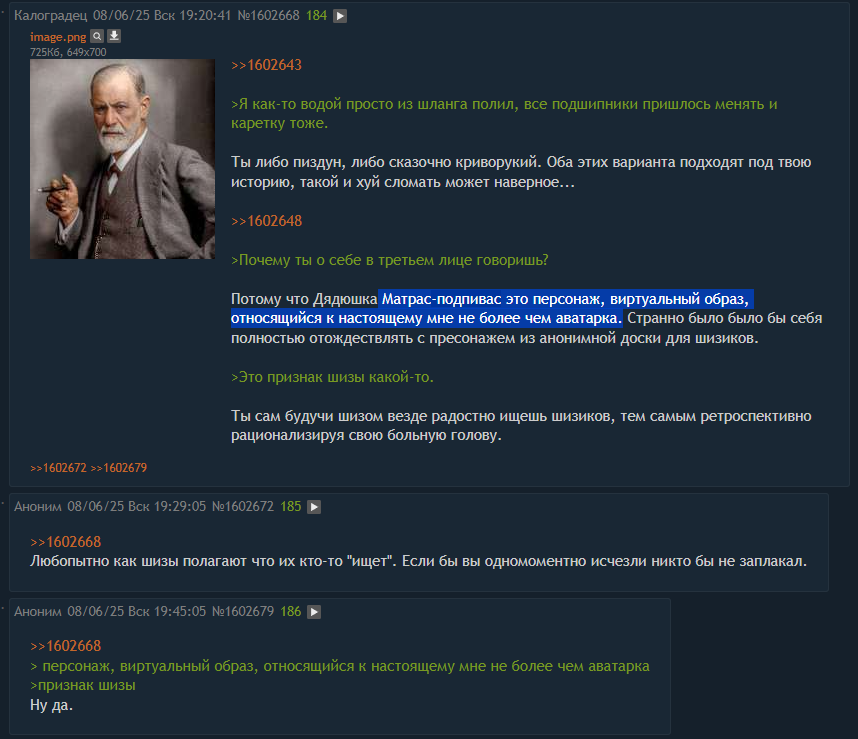Follow the >>1602648 reply link
Image resolution: width=858 pixels, height=739 pixels.
pos(266,221)
